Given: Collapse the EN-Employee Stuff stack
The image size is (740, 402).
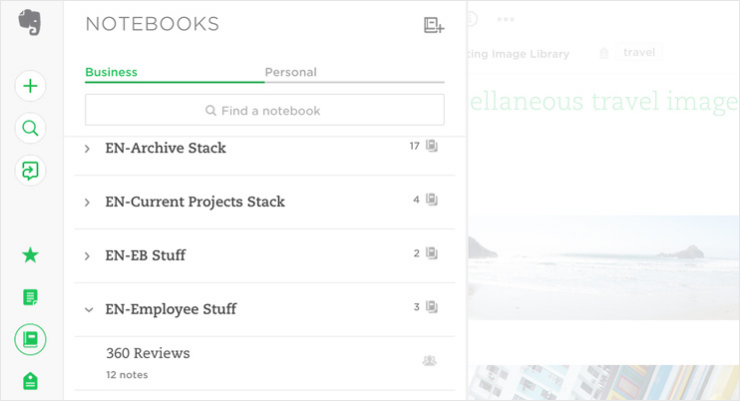Looking at the screenshot, I should coord(88,310).
